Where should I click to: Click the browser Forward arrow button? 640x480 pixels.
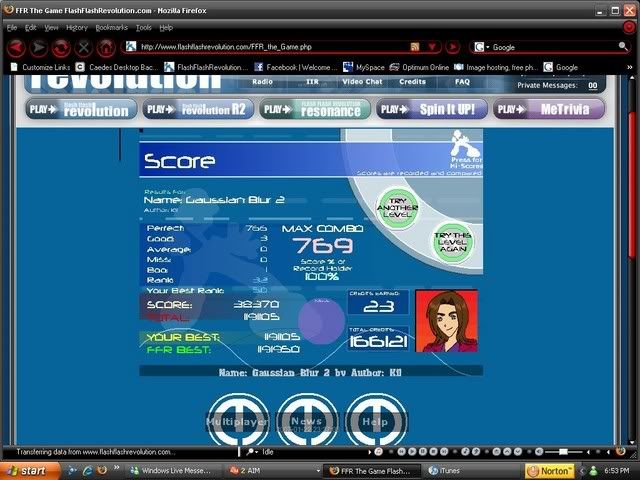[x=38, y=47]
